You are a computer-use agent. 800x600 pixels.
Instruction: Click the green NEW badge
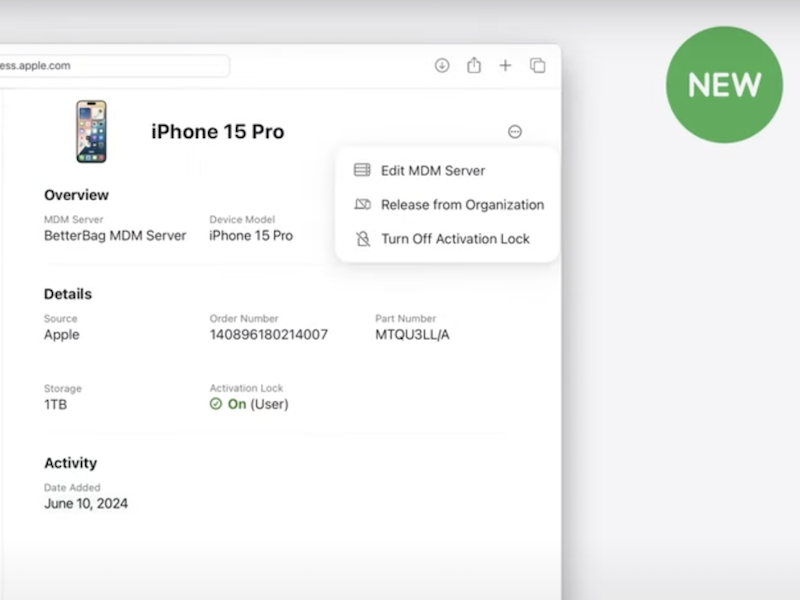click(724, 85)
